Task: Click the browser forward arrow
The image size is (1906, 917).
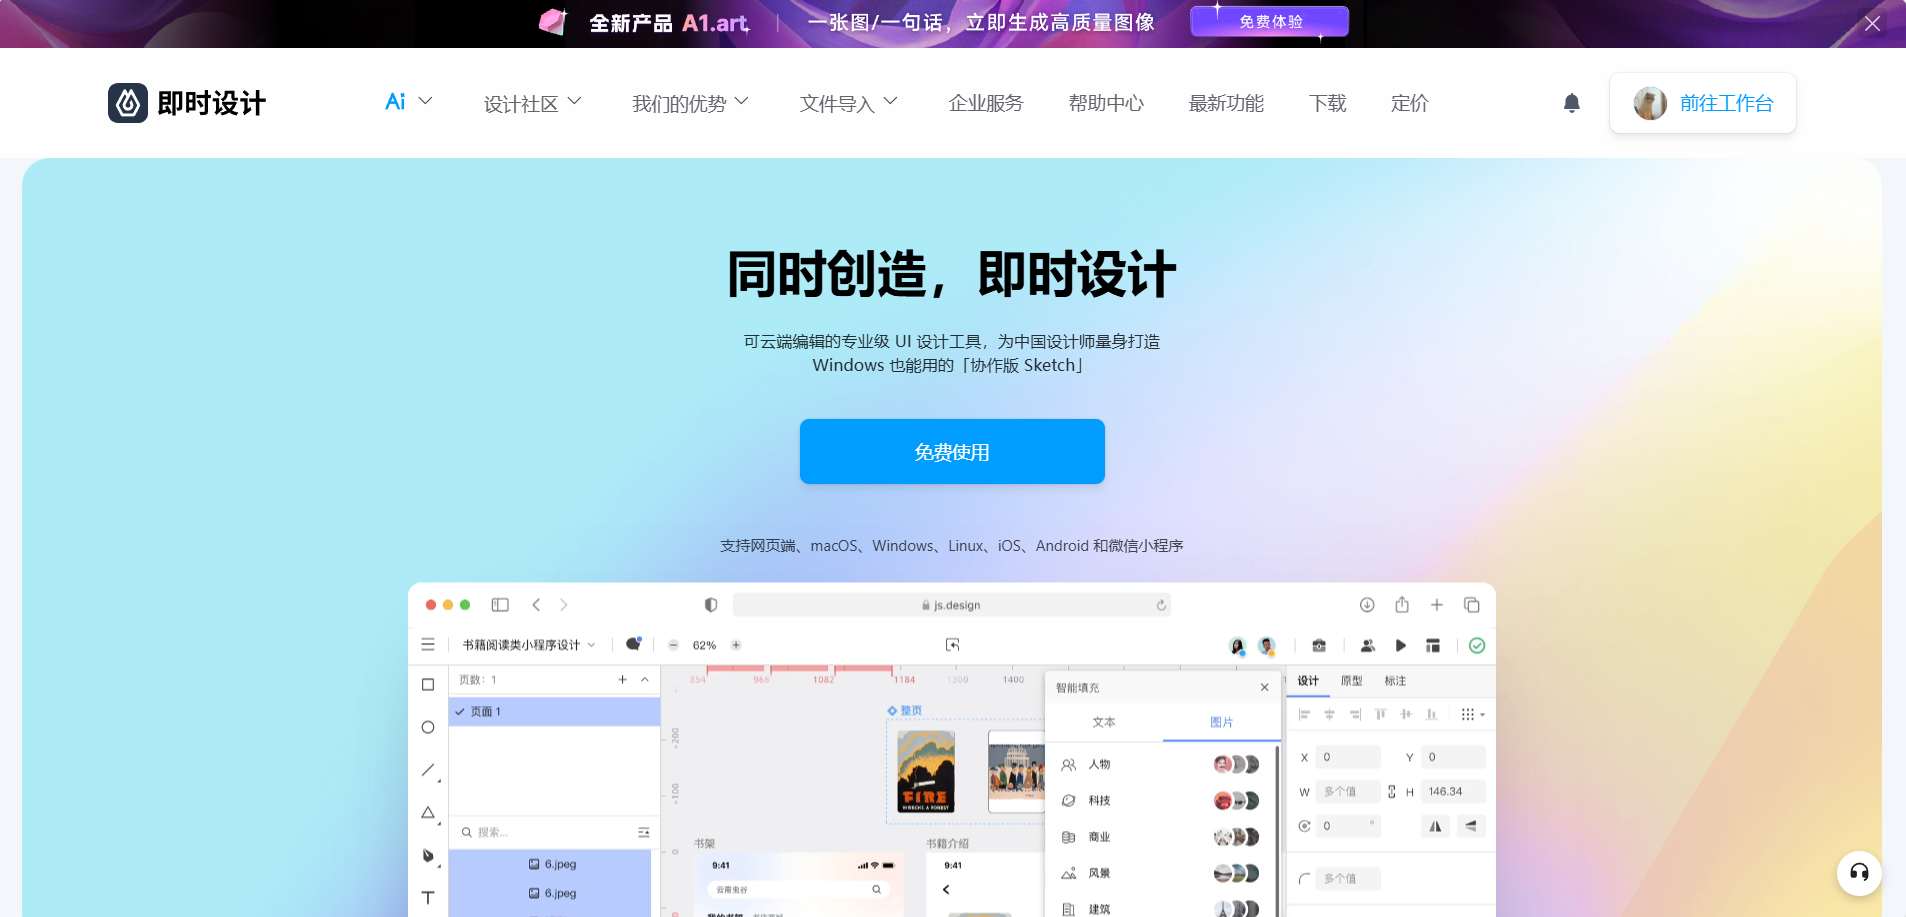Action: coord(564,605)
